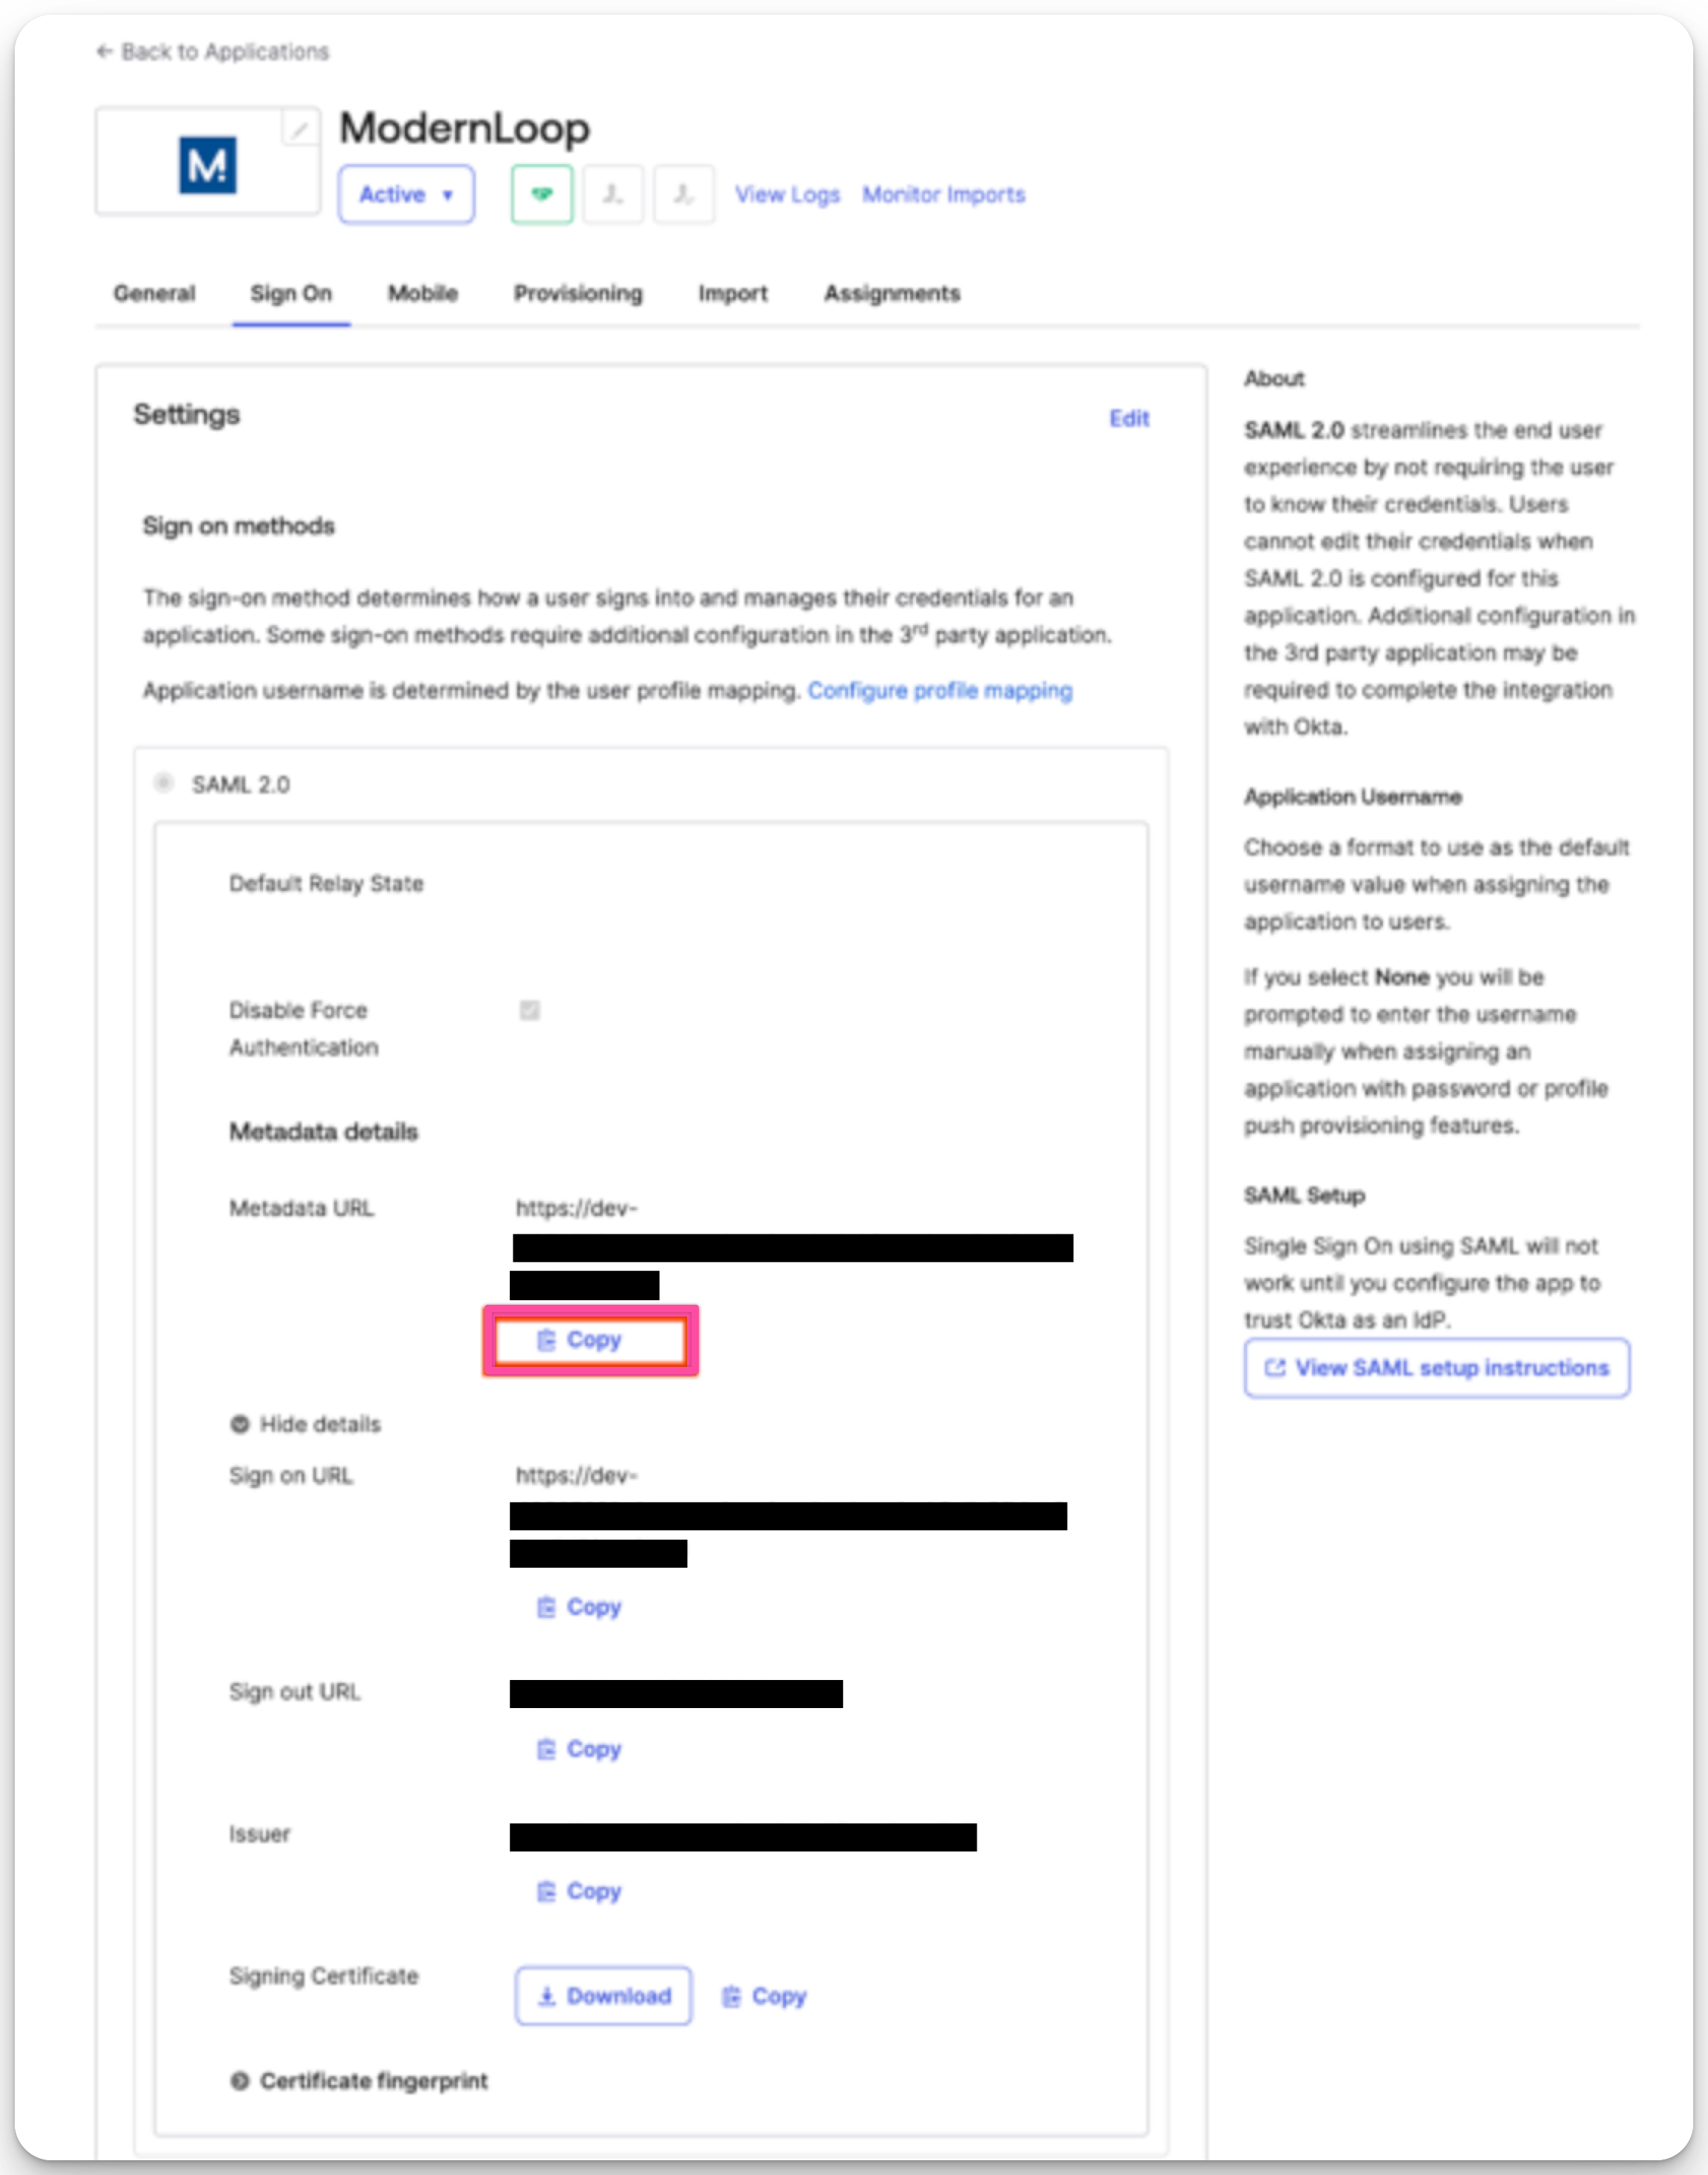Click the Metadata URL label
Viewport: 1708px width, 2175px height.
(302, 1208)
